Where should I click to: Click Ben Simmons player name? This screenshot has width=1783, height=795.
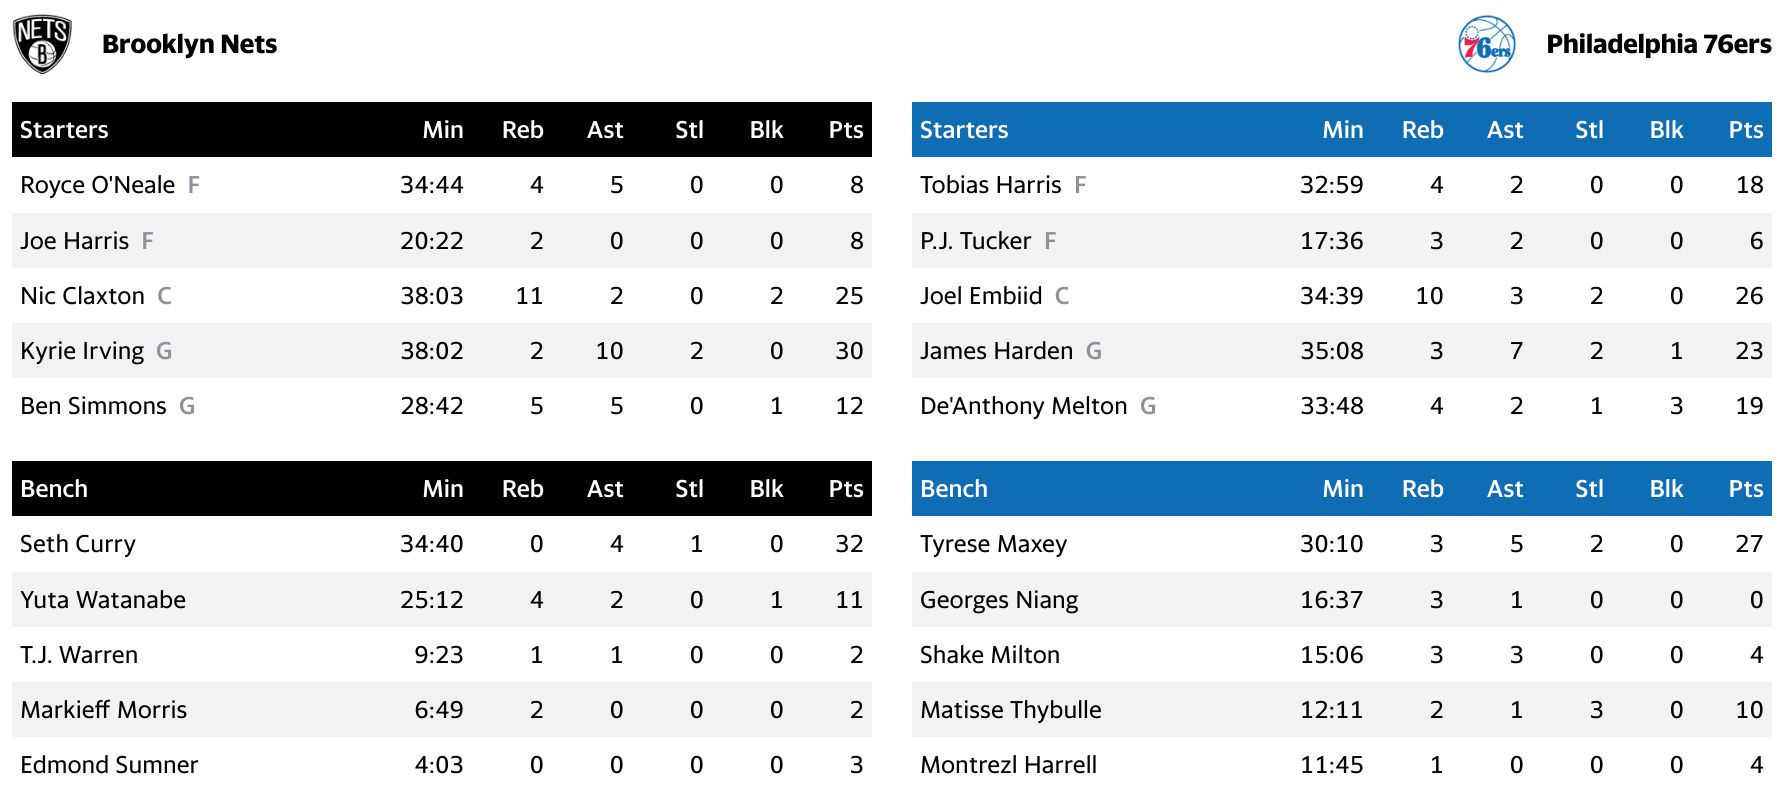[93, 406]
